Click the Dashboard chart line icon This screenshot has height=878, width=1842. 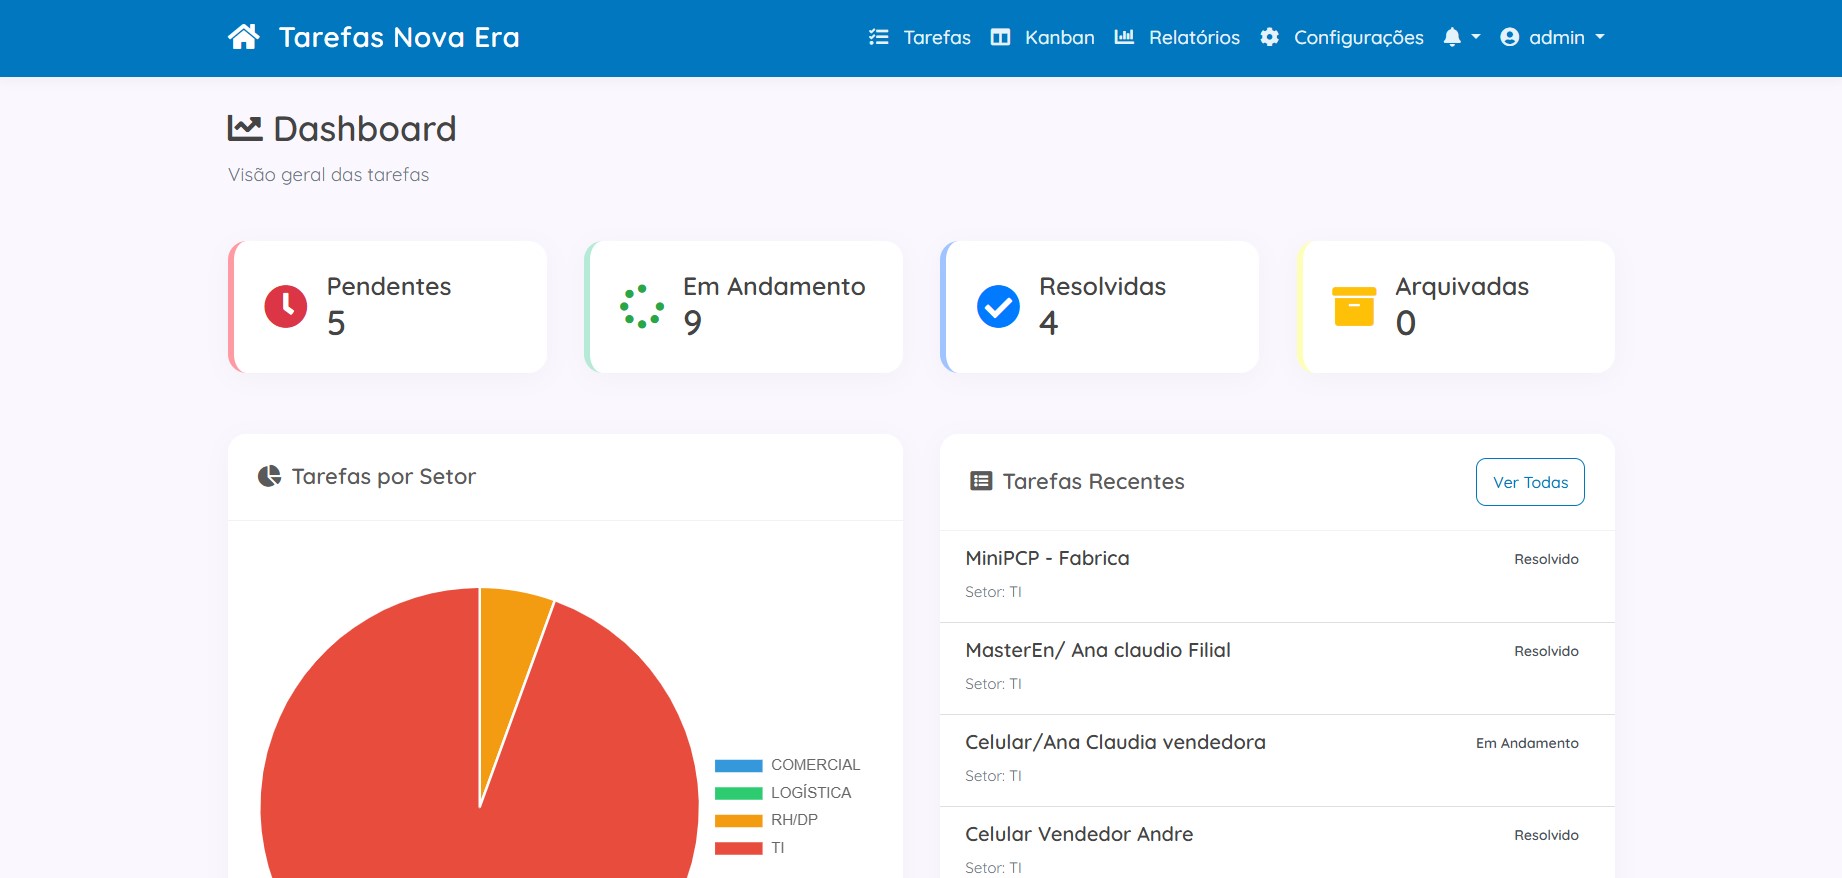245,128
